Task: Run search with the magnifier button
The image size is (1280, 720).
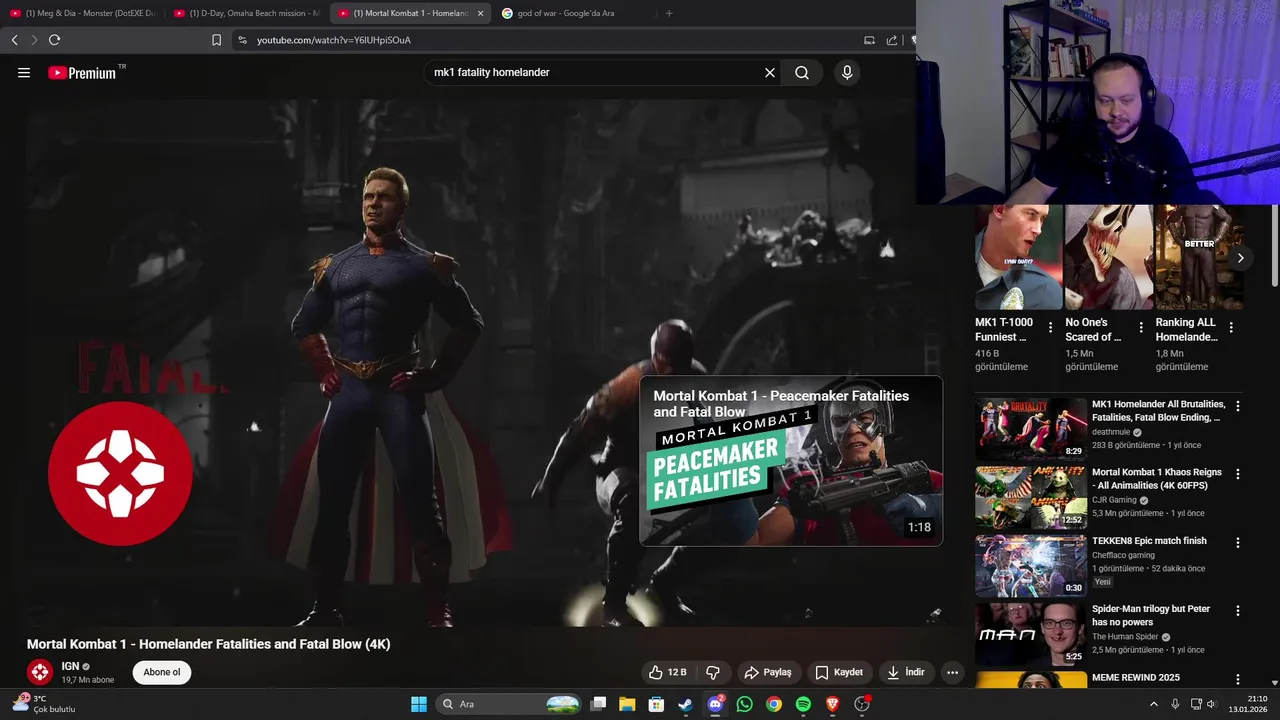Action: [802, 72]
